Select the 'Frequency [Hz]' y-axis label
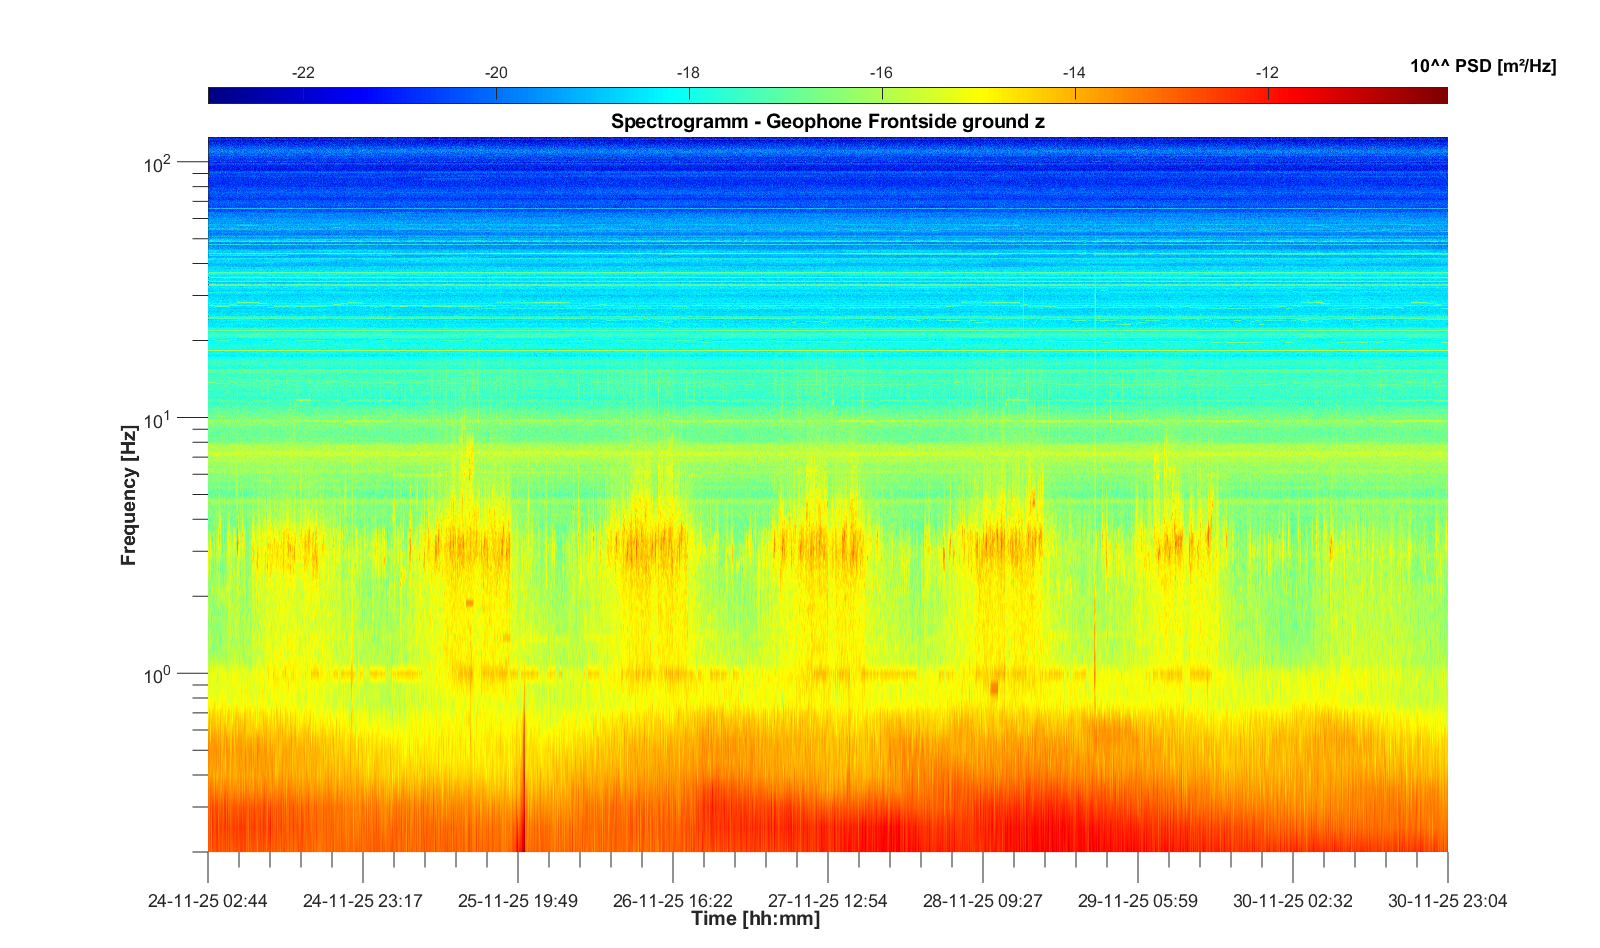 pos(128,495)
